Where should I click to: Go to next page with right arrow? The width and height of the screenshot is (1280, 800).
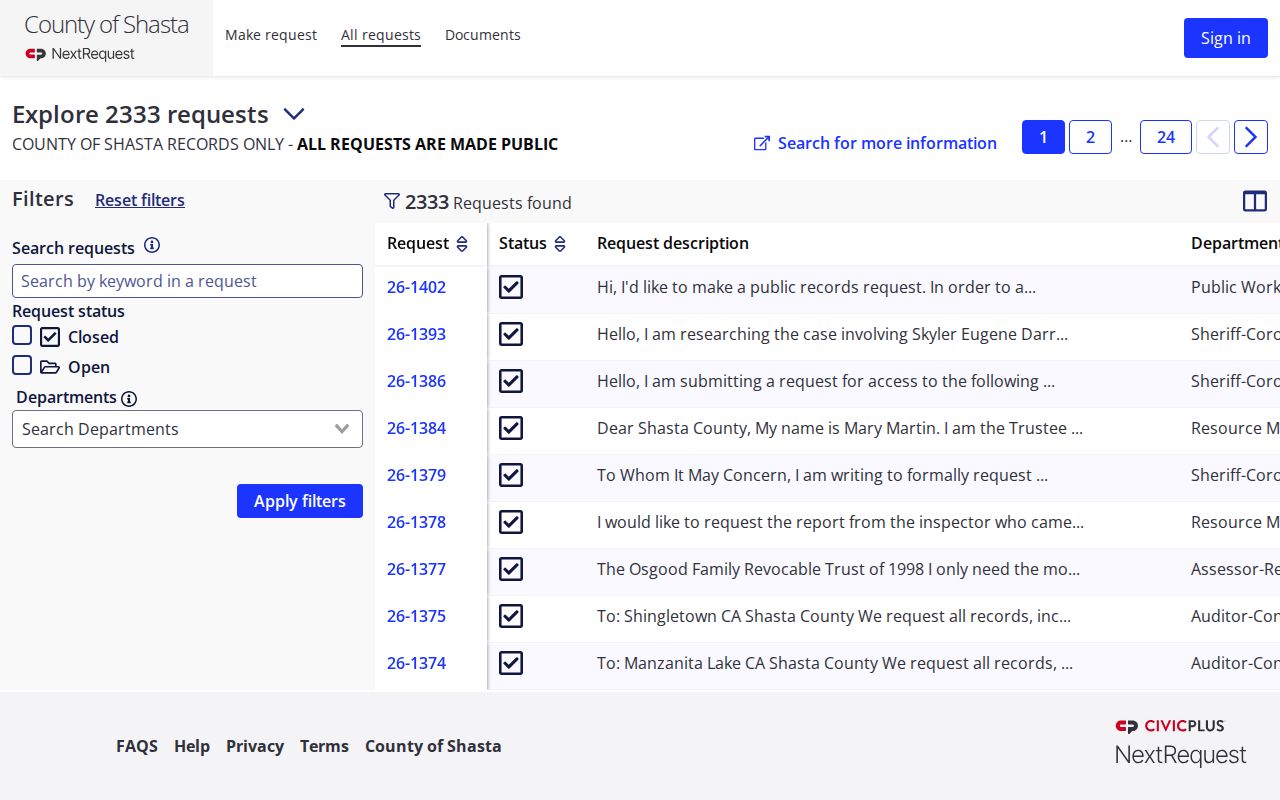(1251, 137)
